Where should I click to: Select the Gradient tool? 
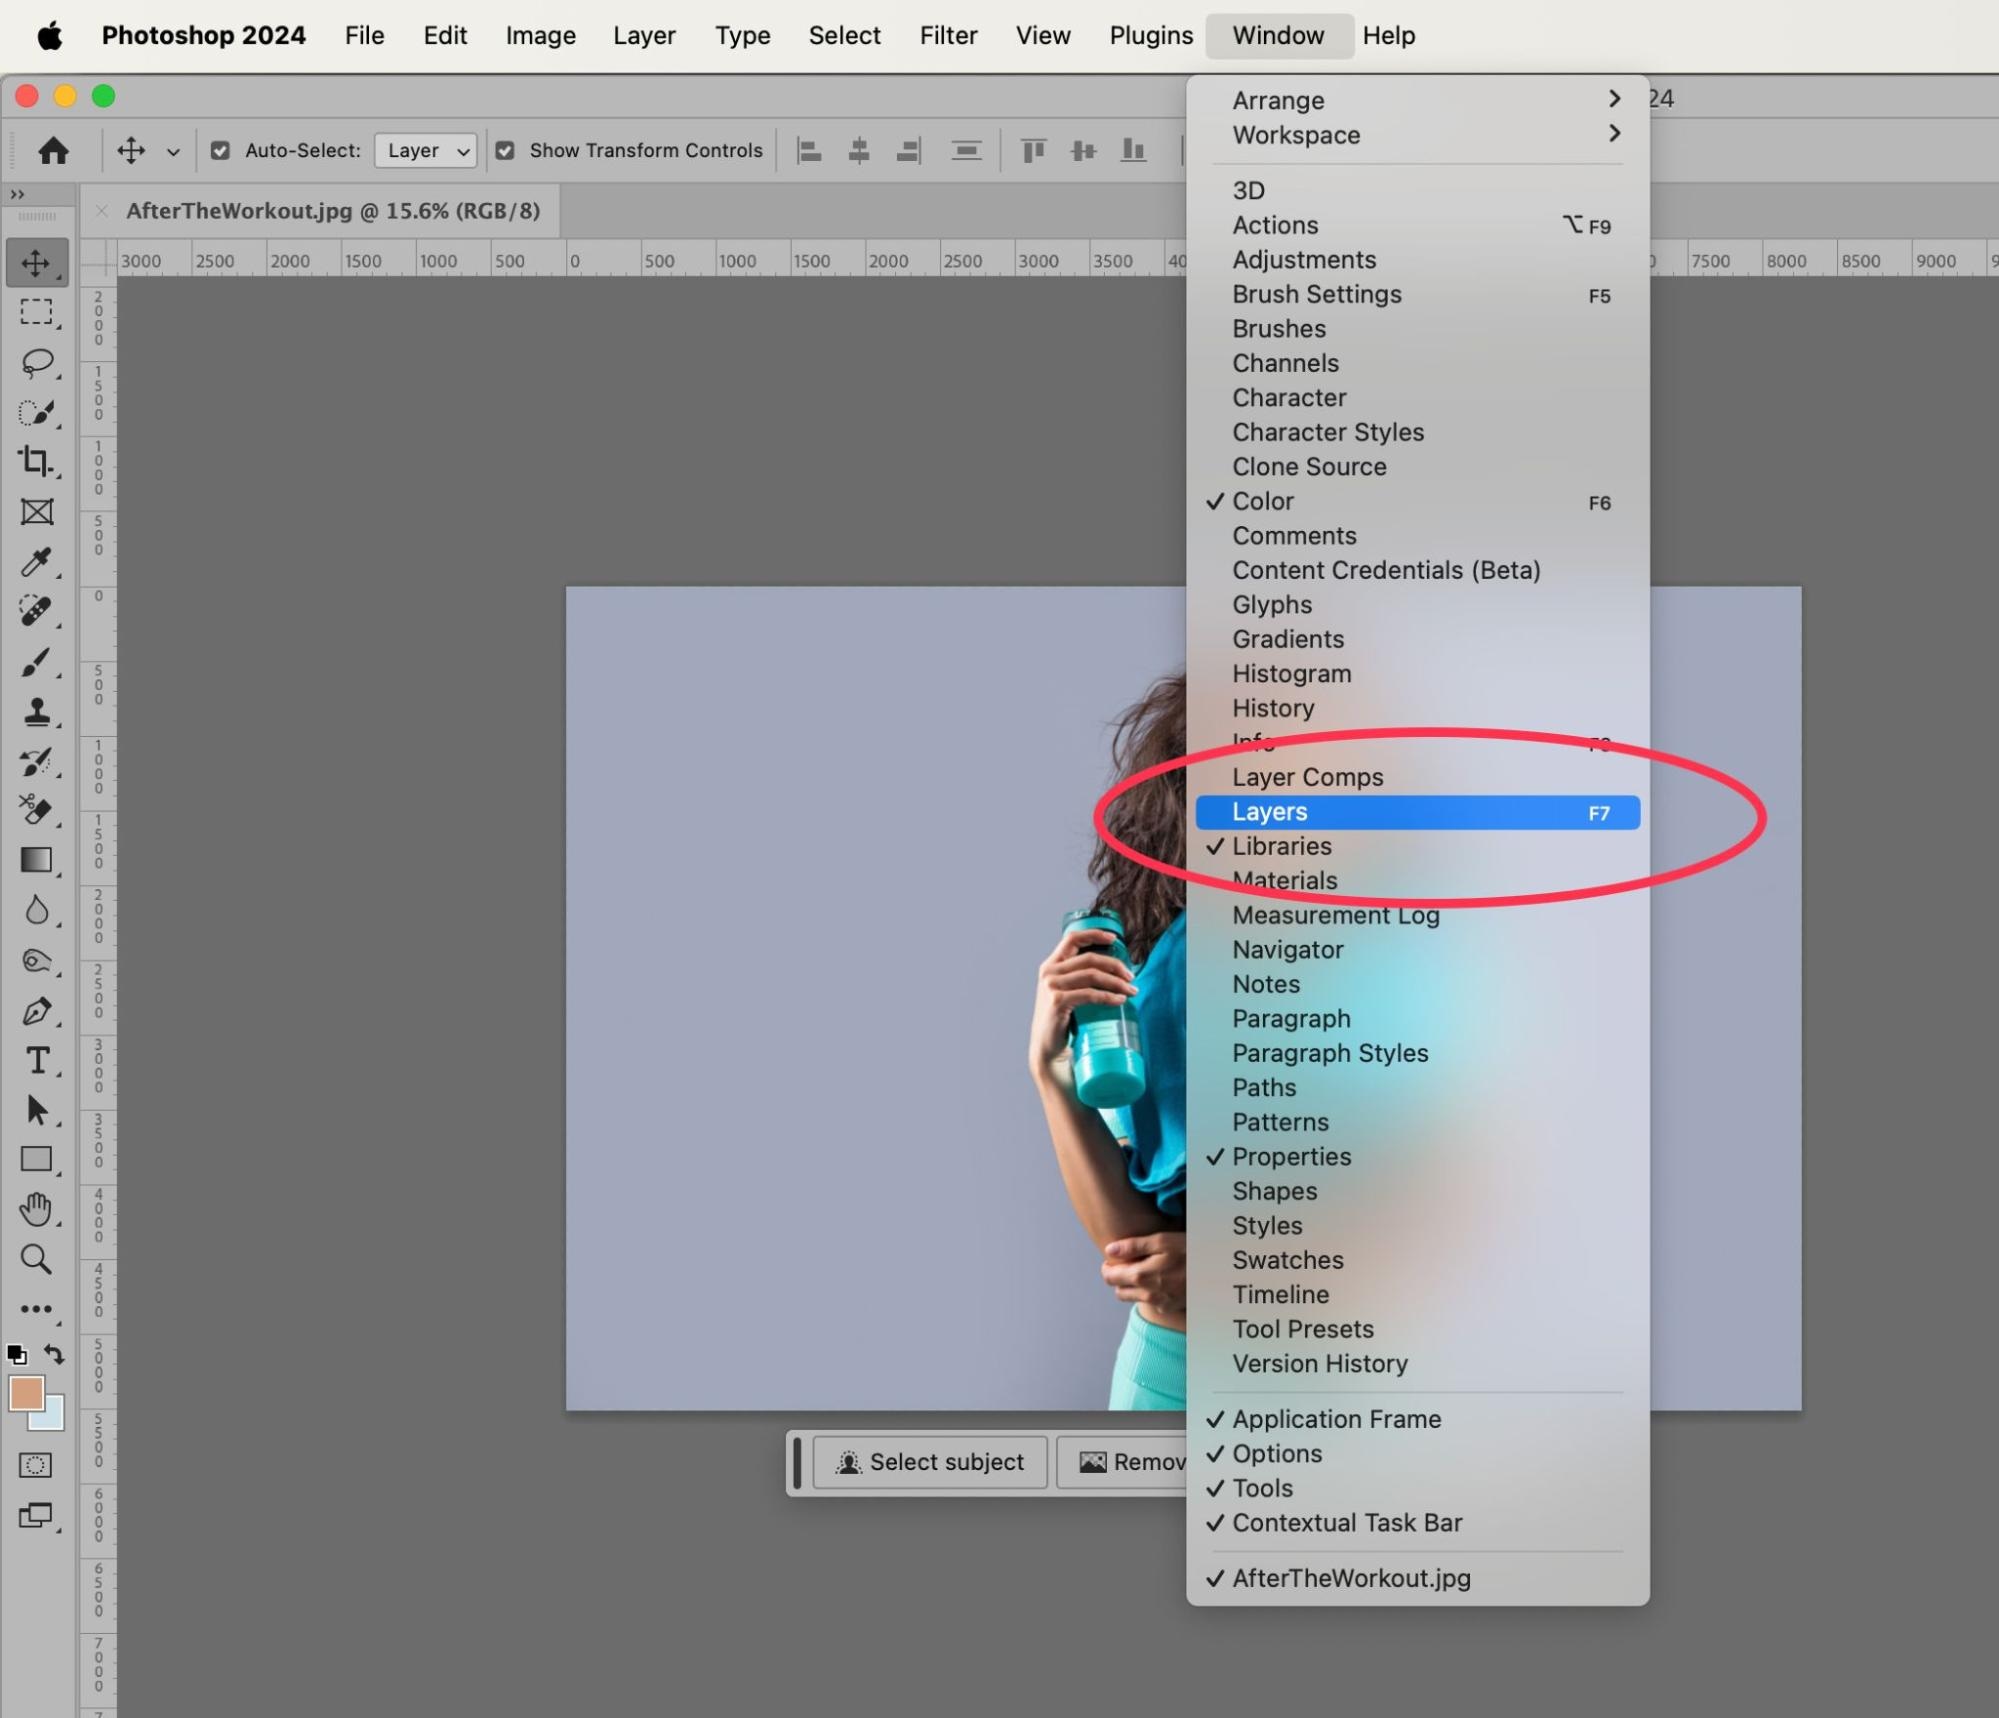[37, 860]
